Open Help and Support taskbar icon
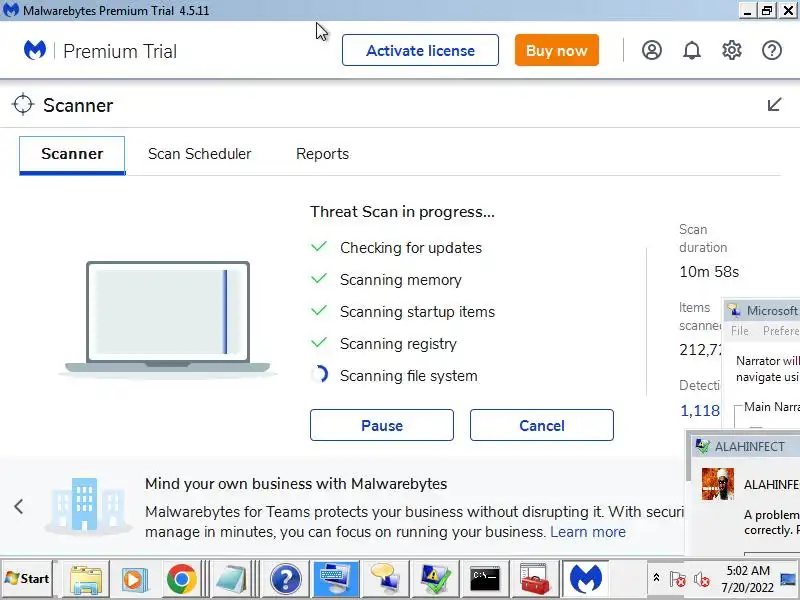The width and height of the screenshot is (800, 600). (285, 579)
